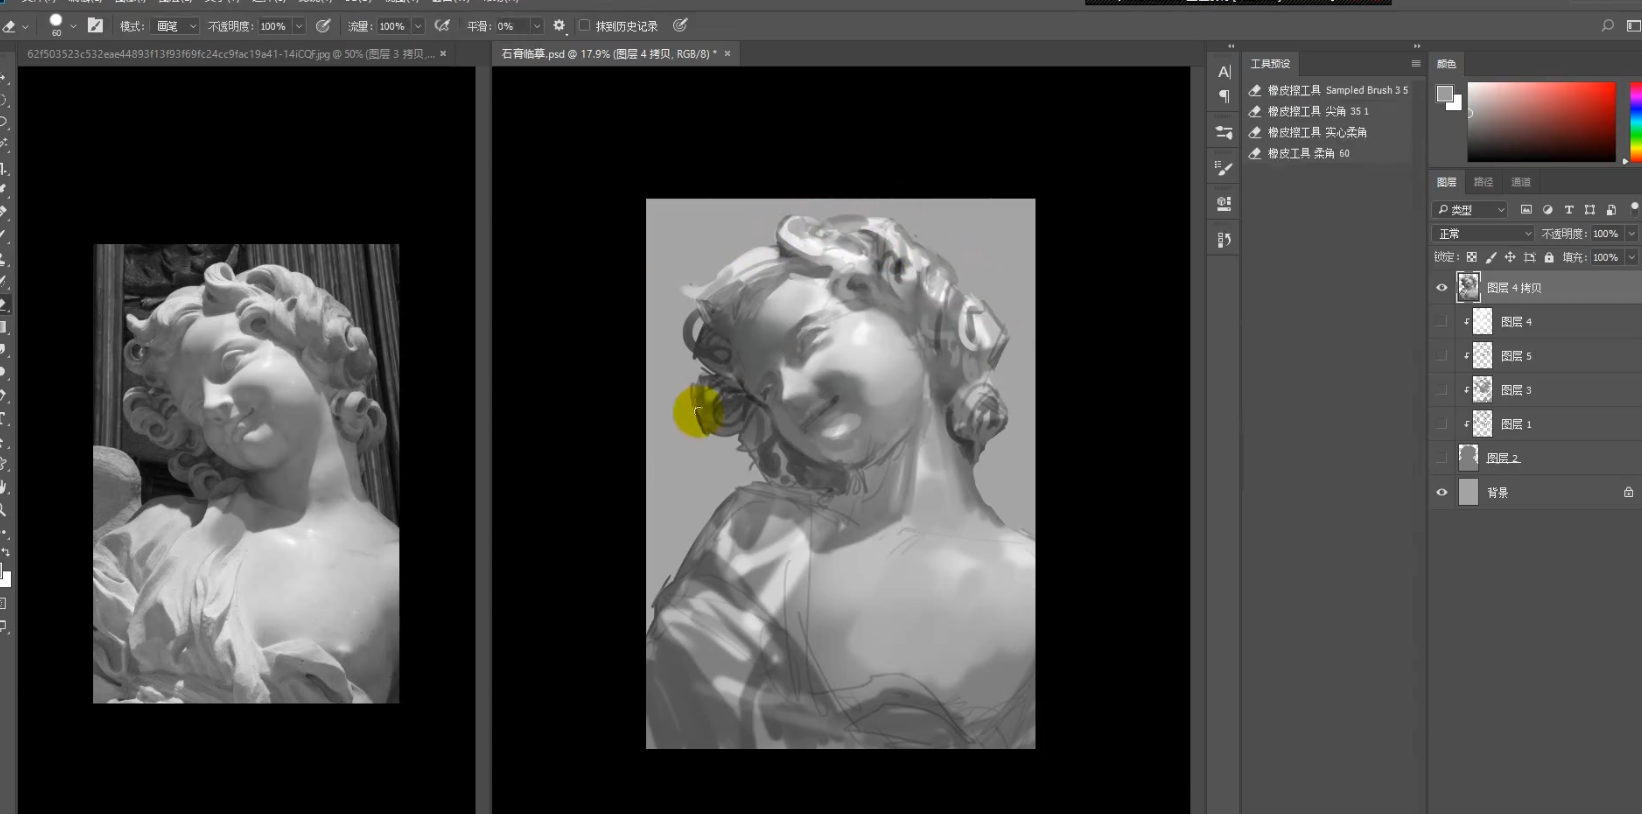Show the 图层 4 layer
1642x814 pixels.
(1442, 322)
